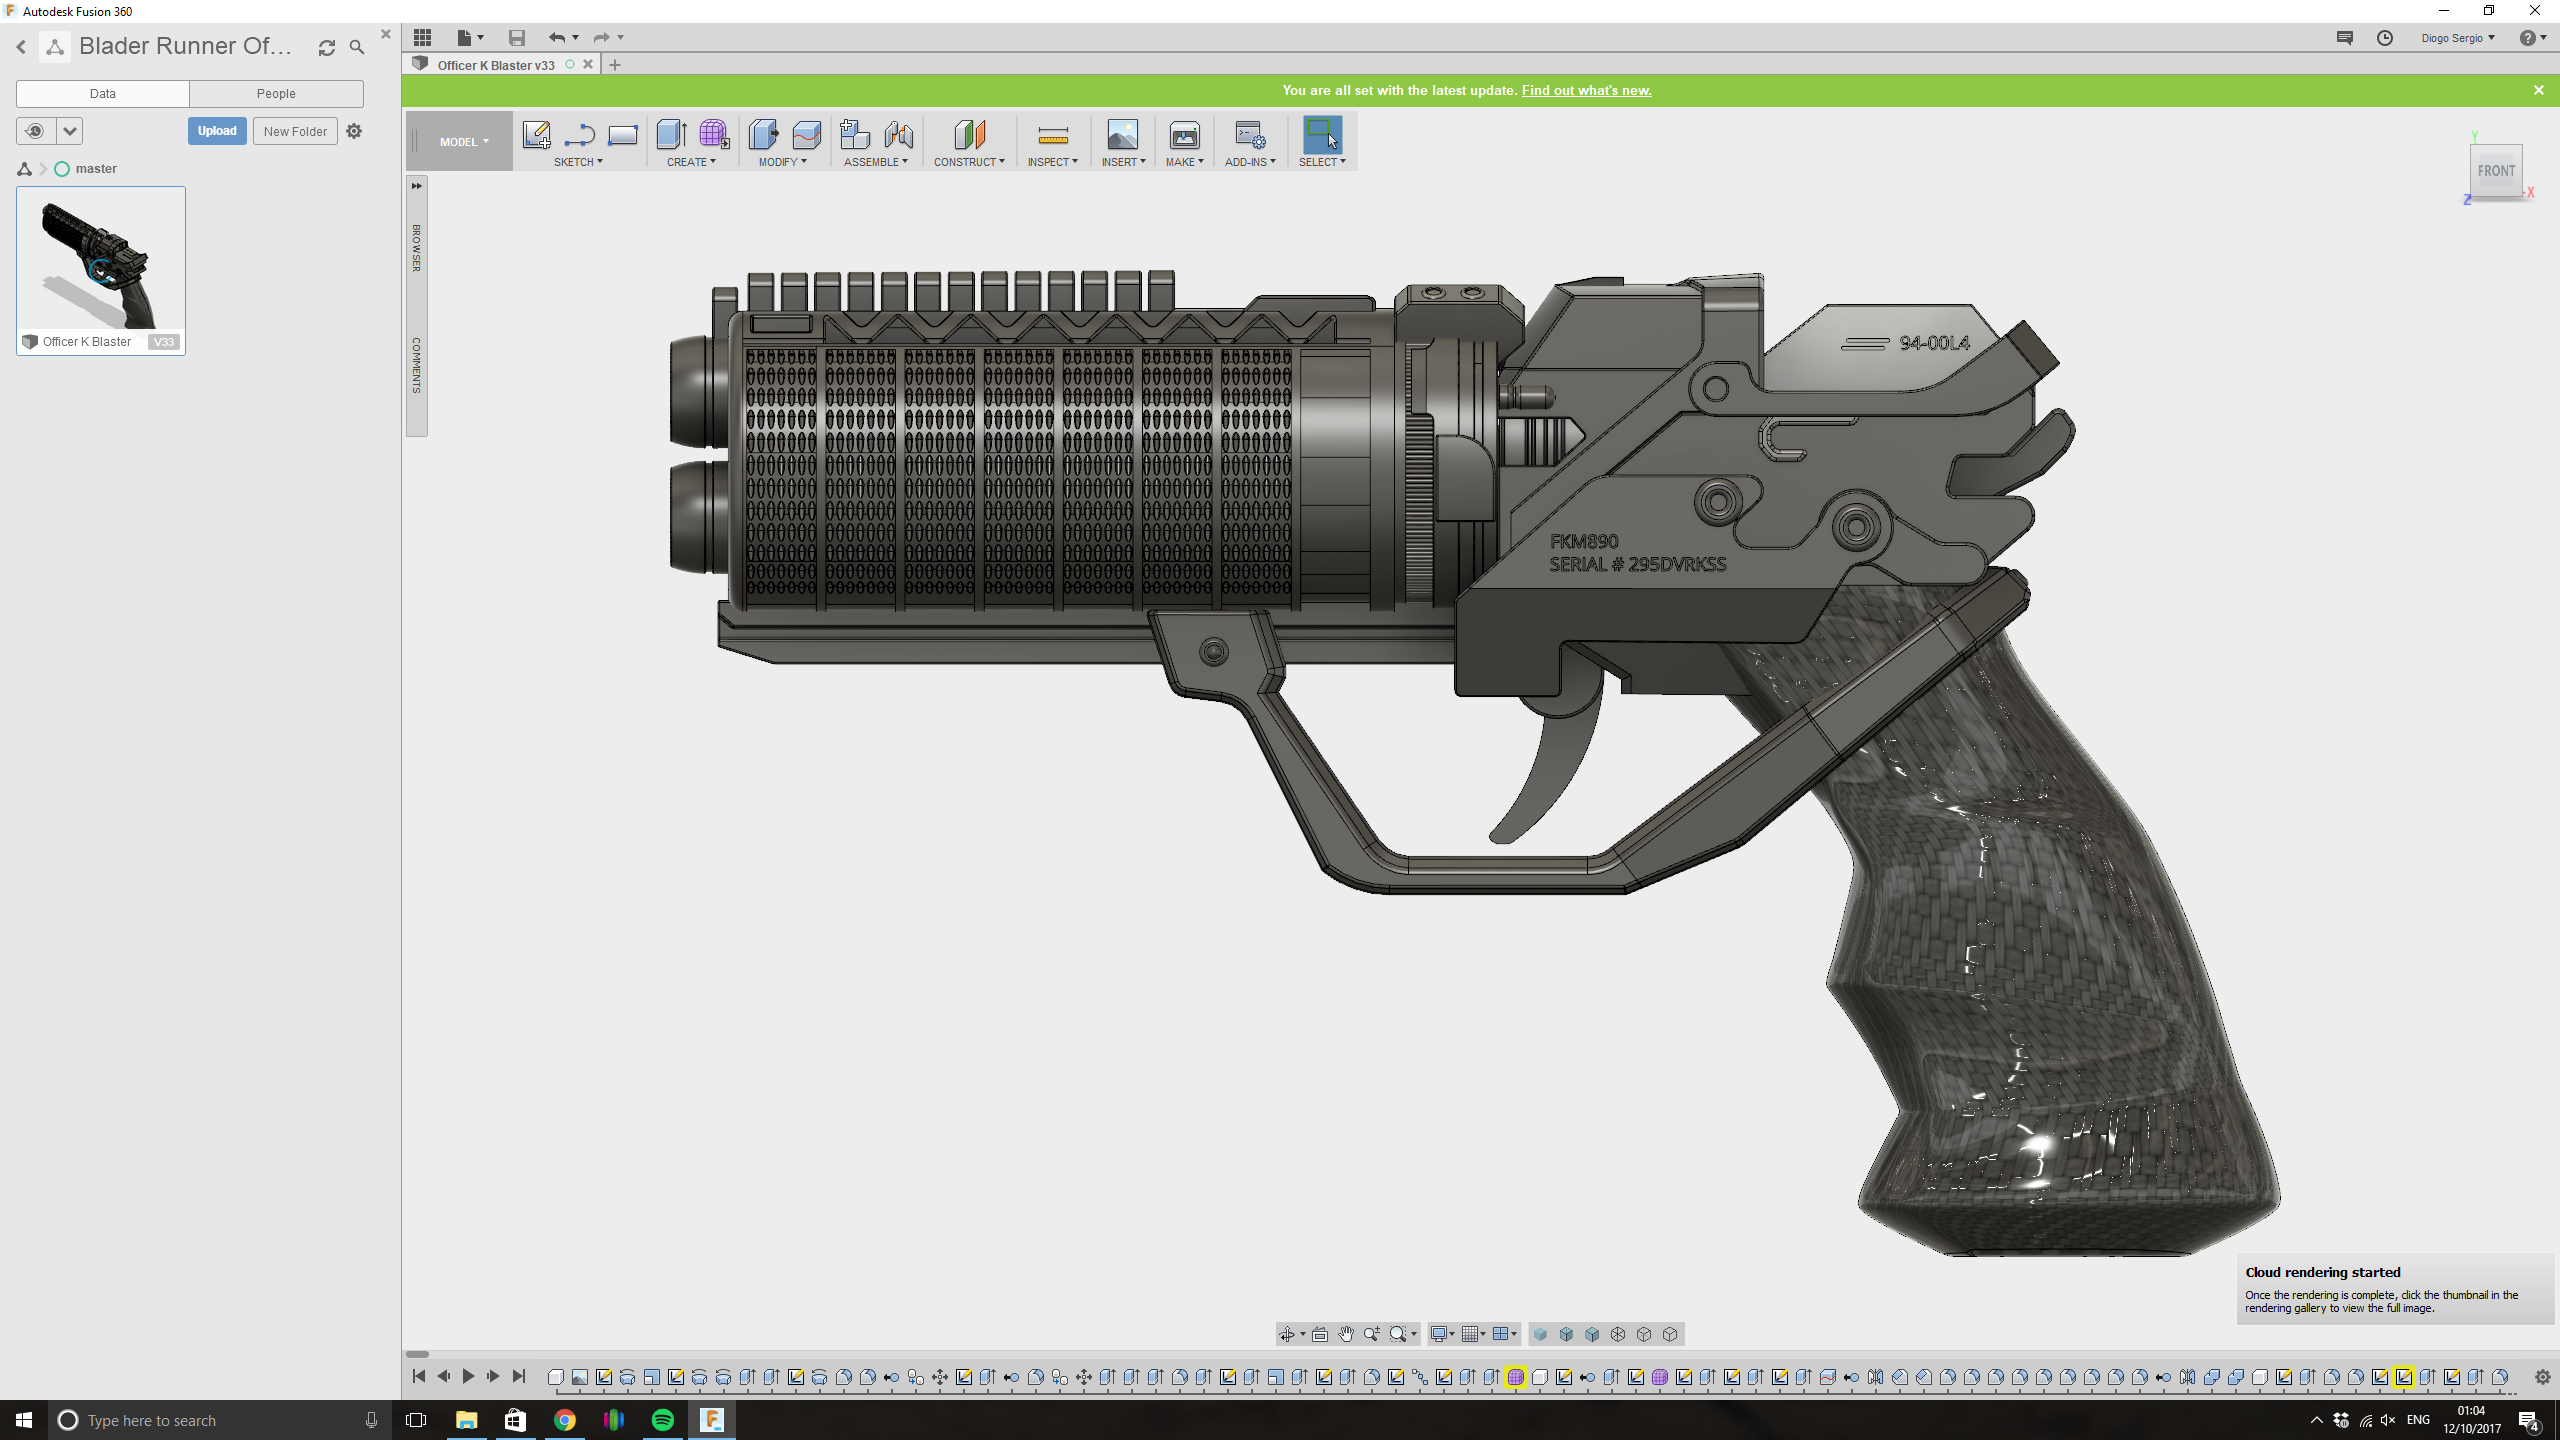Switch to Shaded with Visible Edges Only
This screenshot has height=1440, width=2560.
pyautogui.click(x=1592, y=1334)
